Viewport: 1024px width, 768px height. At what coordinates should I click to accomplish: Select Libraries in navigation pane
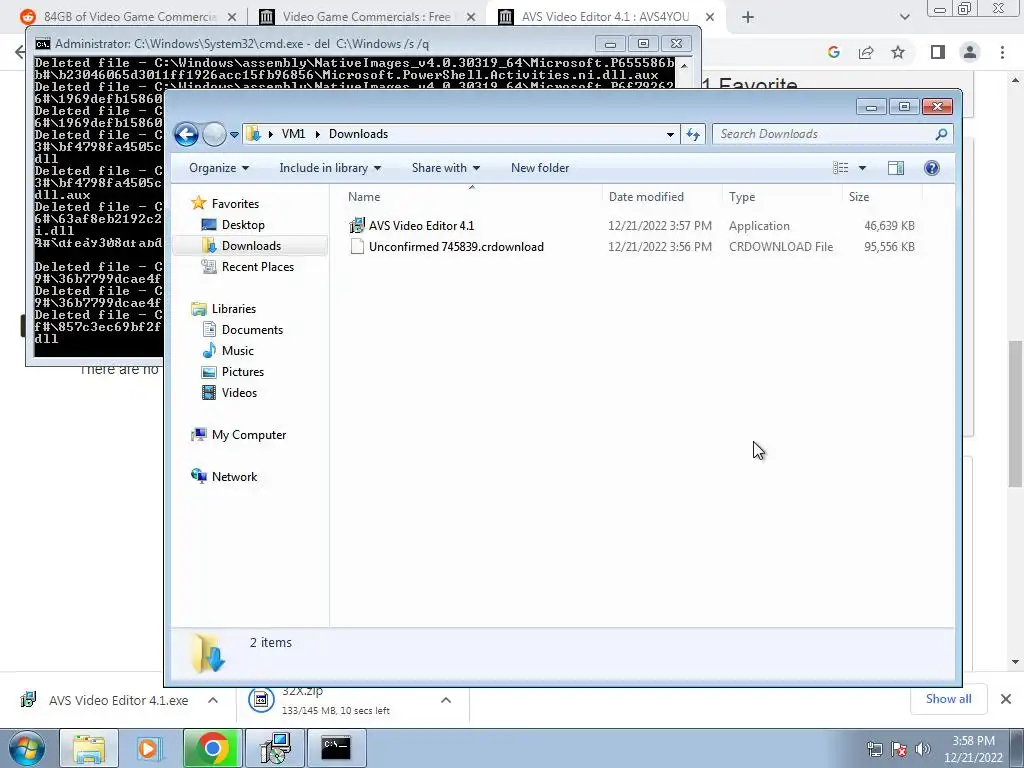pos(234,309)
